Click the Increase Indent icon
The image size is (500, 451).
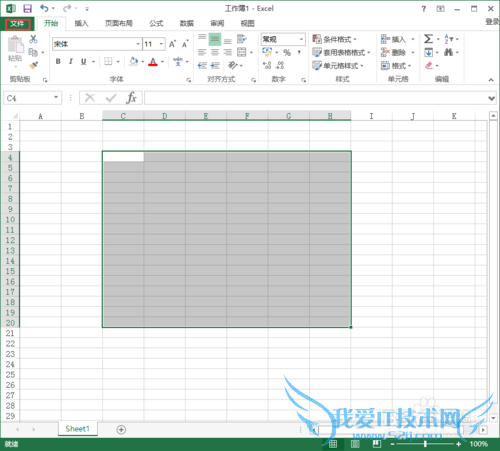tap(215, 65)
